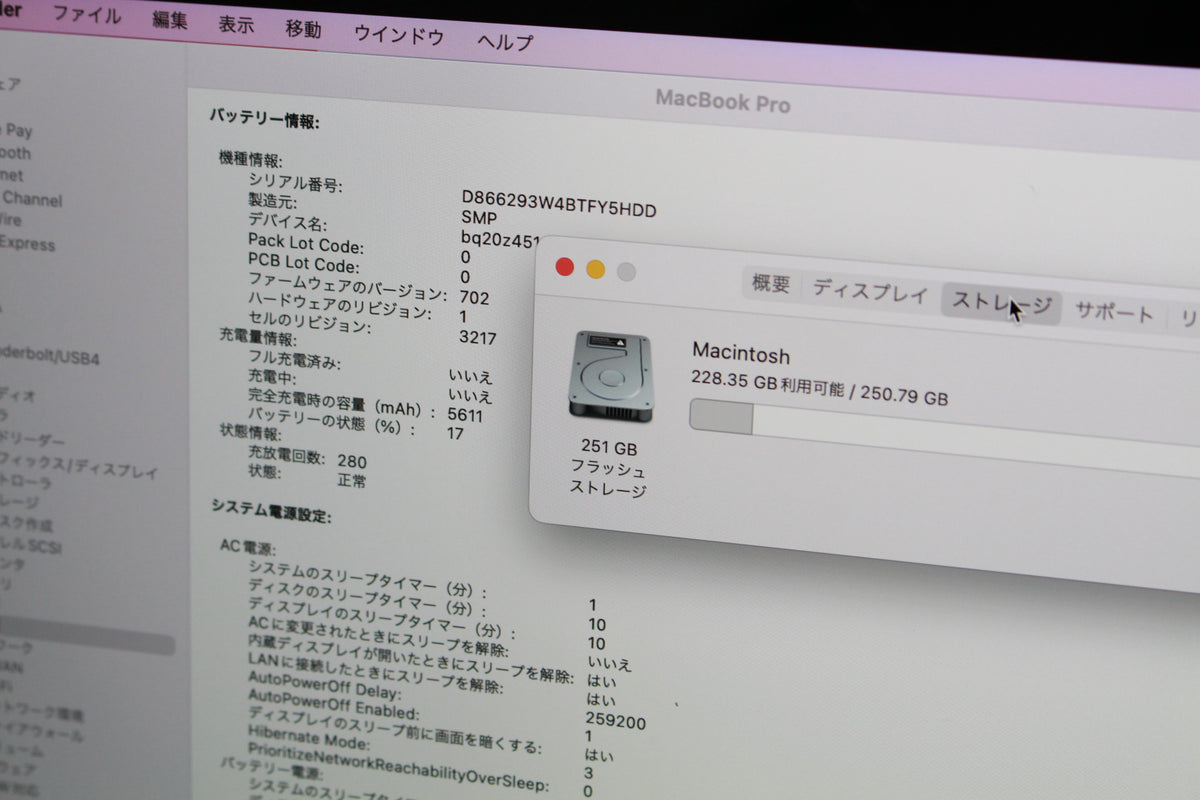This screenshot has height=800, width=1200.
Task: Open the 編集 menu
Action: [170, 20]
